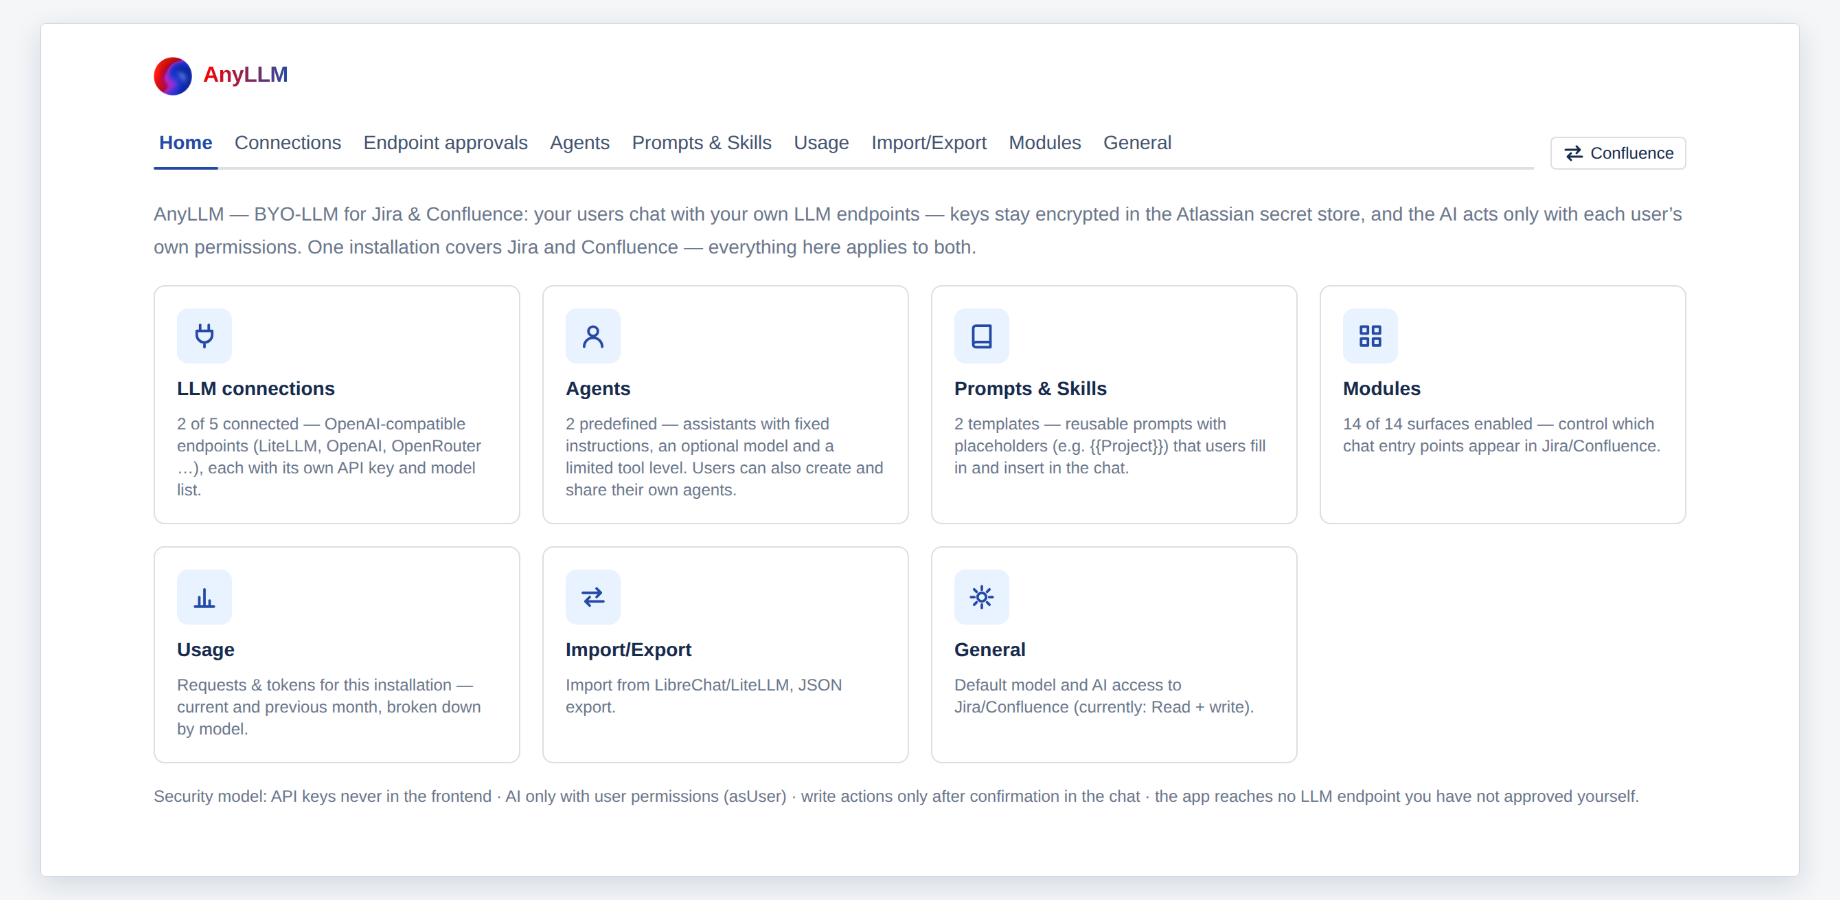Click the Security model footer text
1840x900 pixels.
[896, 796]
